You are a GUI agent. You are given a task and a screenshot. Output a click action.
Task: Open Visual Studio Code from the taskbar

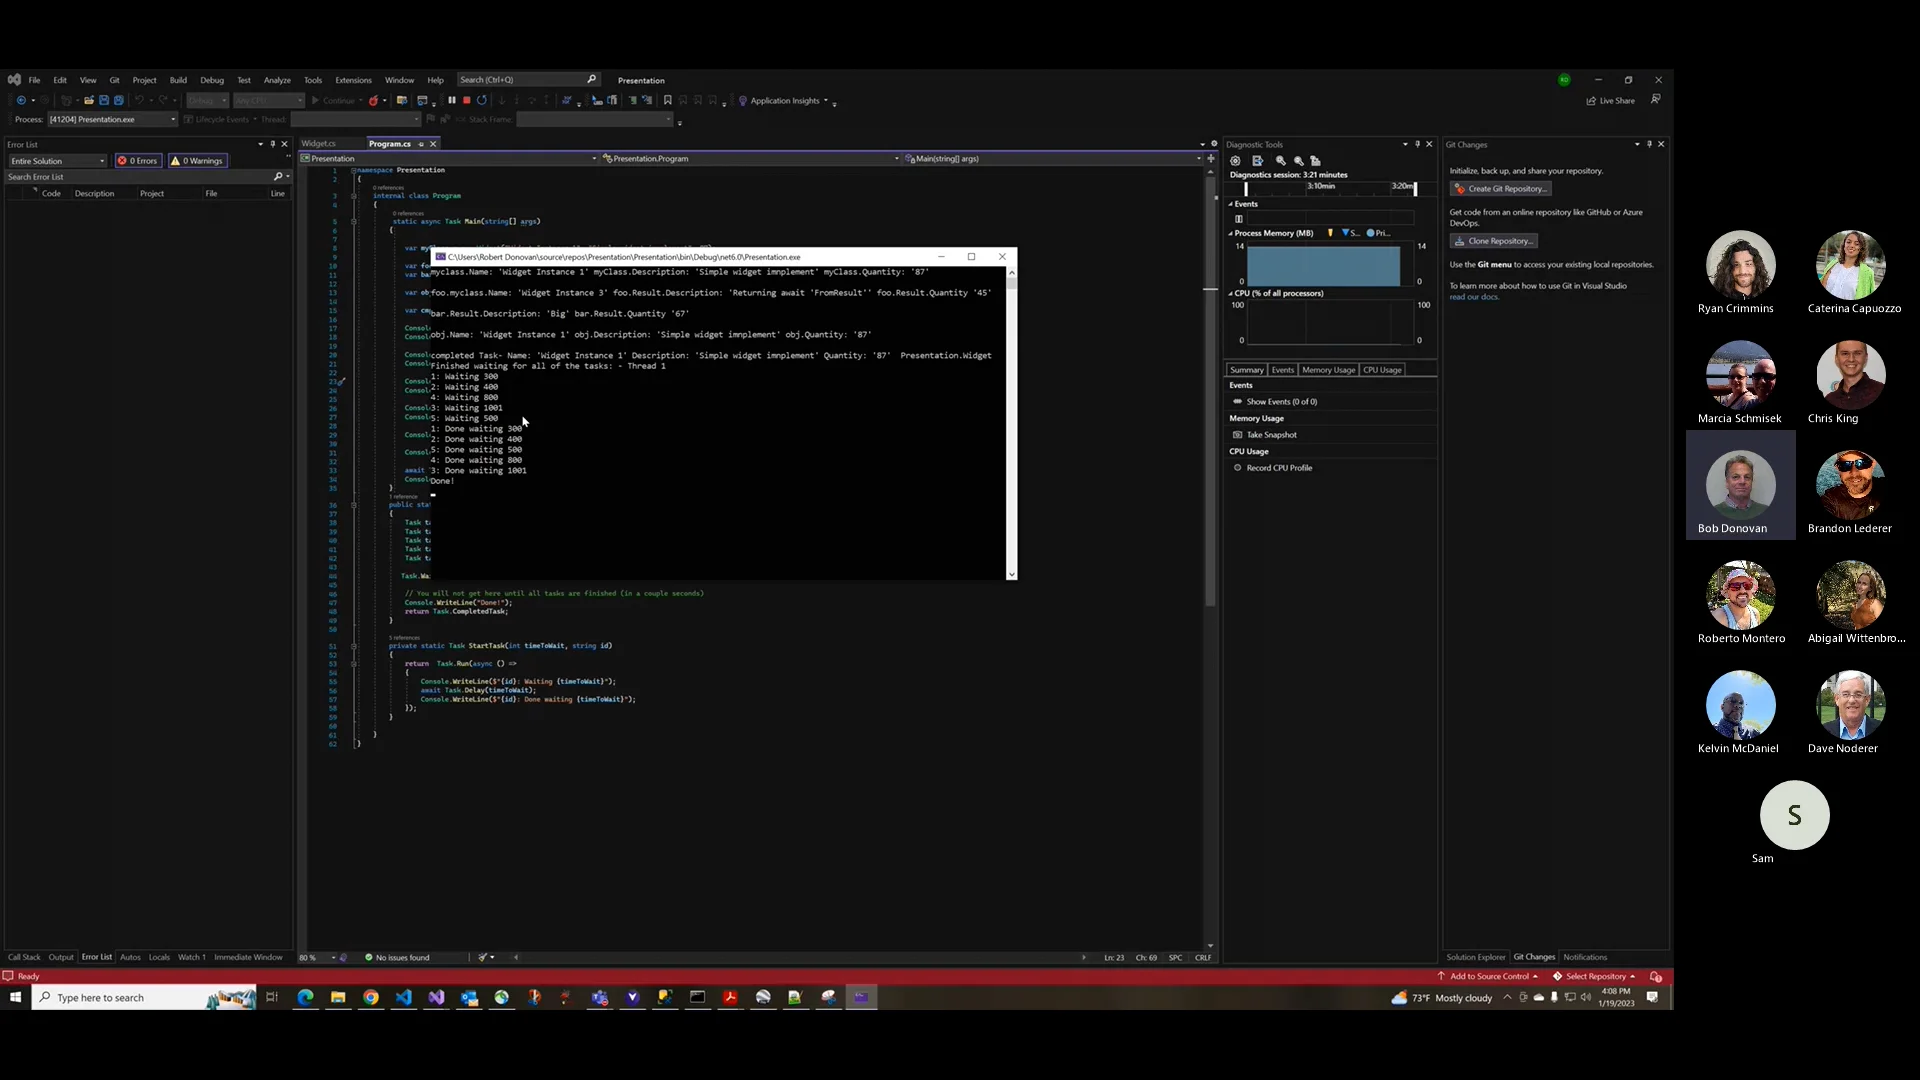[x=404, y=997]
